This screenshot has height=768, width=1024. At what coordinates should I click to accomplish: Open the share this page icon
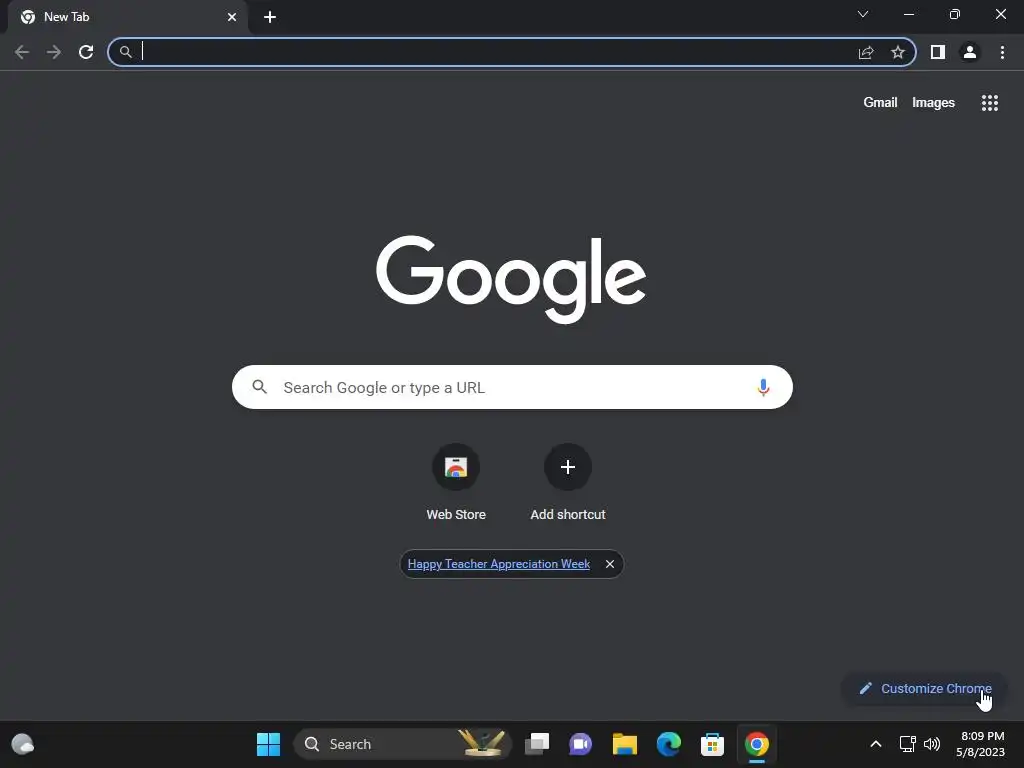click(866, 52)
